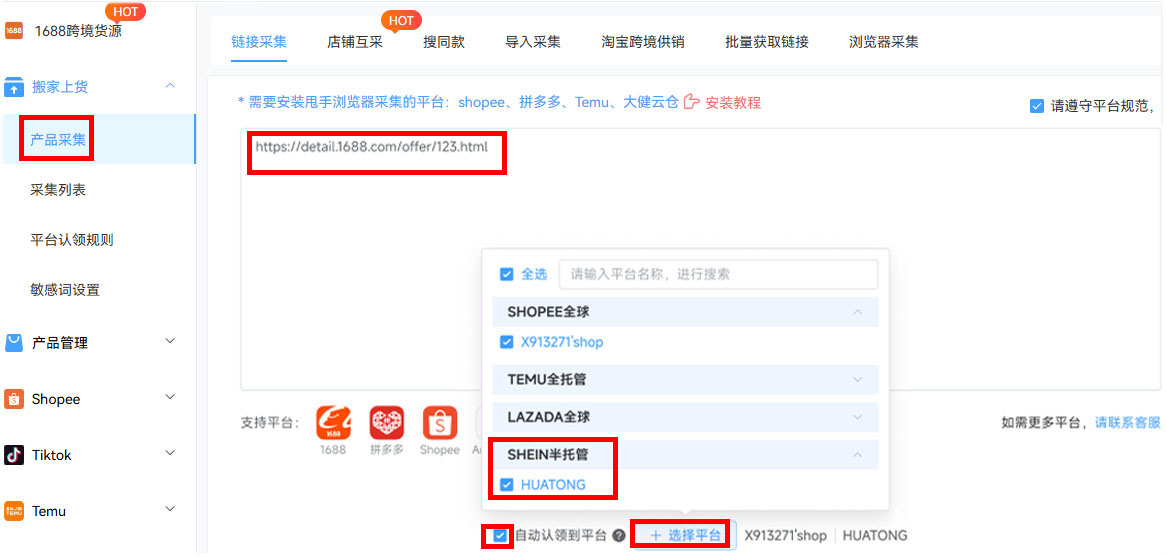Click inside the product link textarea
1166x556 pixels.
(700, 259)
